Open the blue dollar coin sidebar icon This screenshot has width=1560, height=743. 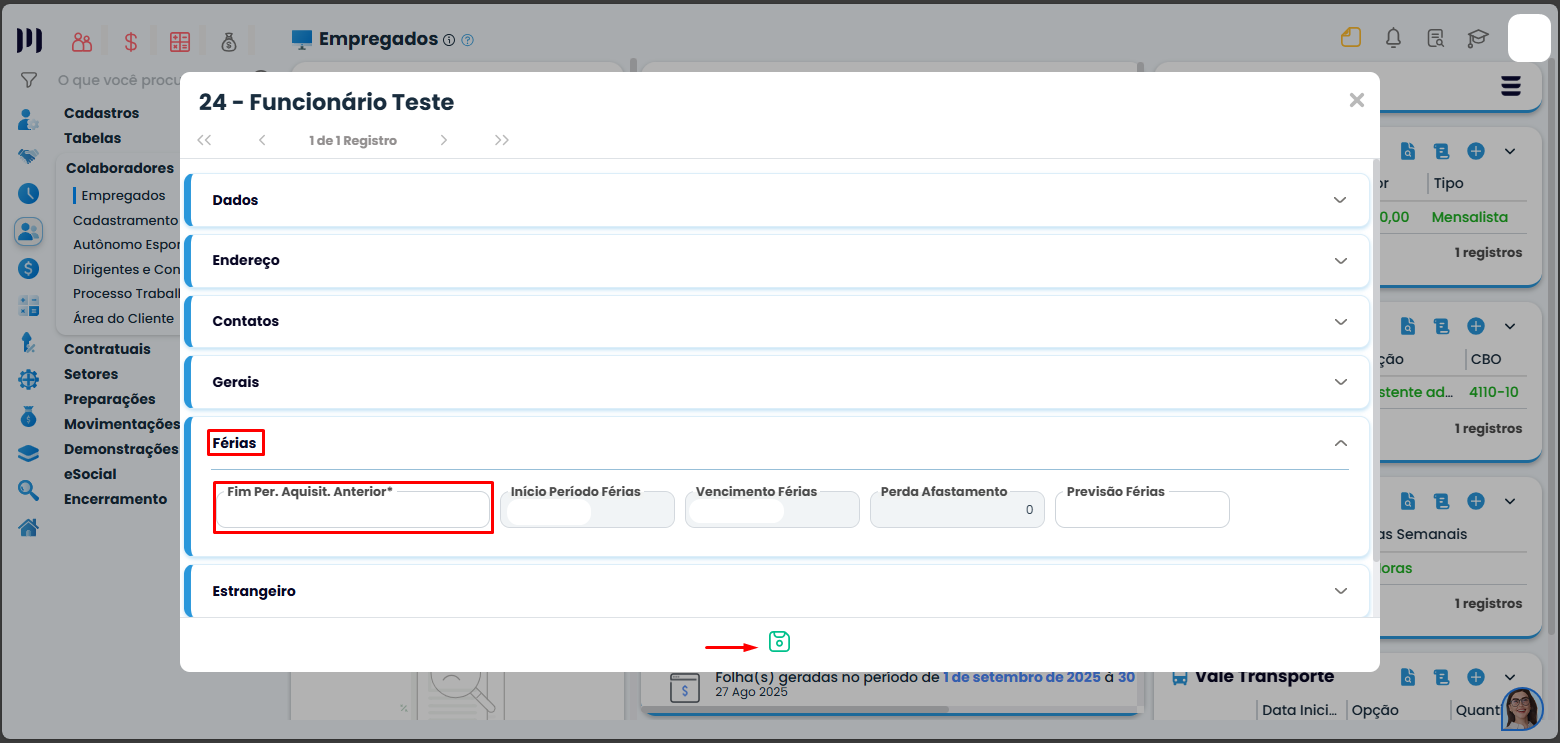(28, 269)
